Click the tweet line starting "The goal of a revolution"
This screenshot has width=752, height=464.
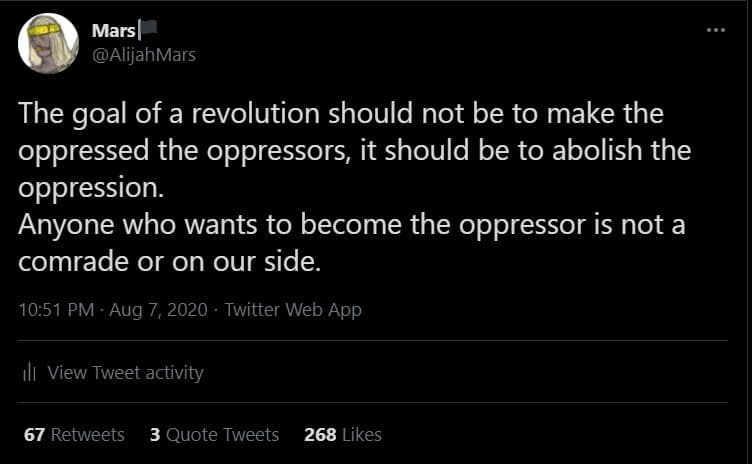click(340, 113)
